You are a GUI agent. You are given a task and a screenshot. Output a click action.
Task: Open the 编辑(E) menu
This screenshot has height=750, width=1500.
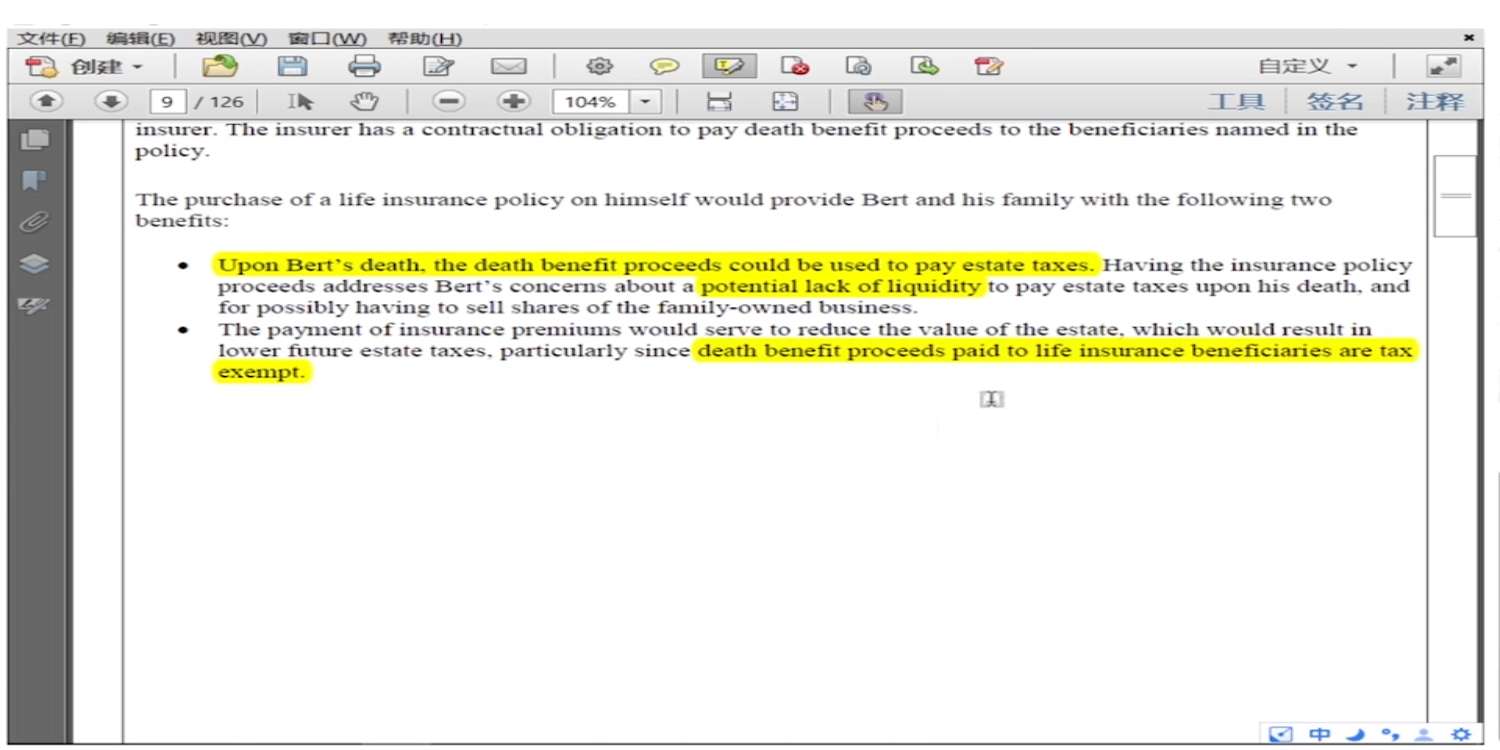point(140,39)
